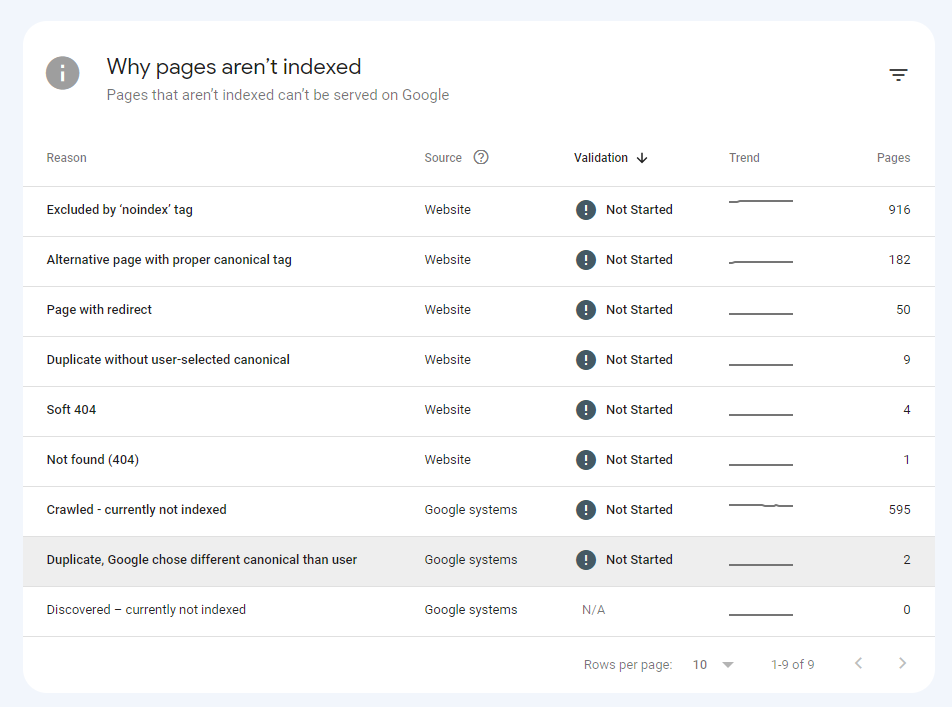Click the alert icon in Duplicate without canonical row
Viewport: 952px width, 707px height.
585,360
